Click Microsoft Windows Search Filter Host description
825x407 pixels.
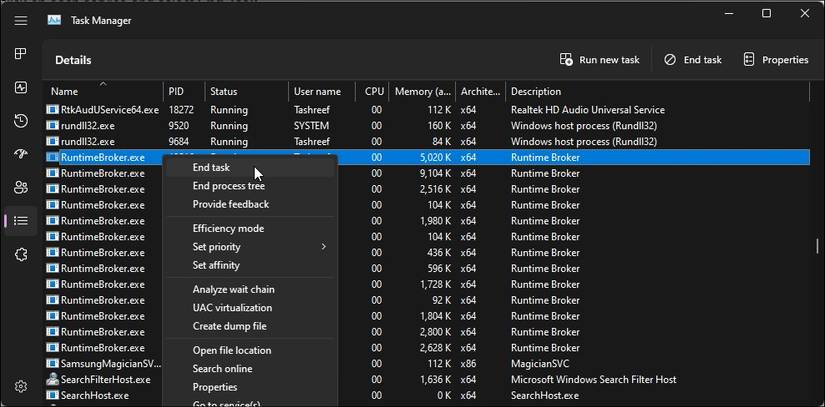coord(593,379)
